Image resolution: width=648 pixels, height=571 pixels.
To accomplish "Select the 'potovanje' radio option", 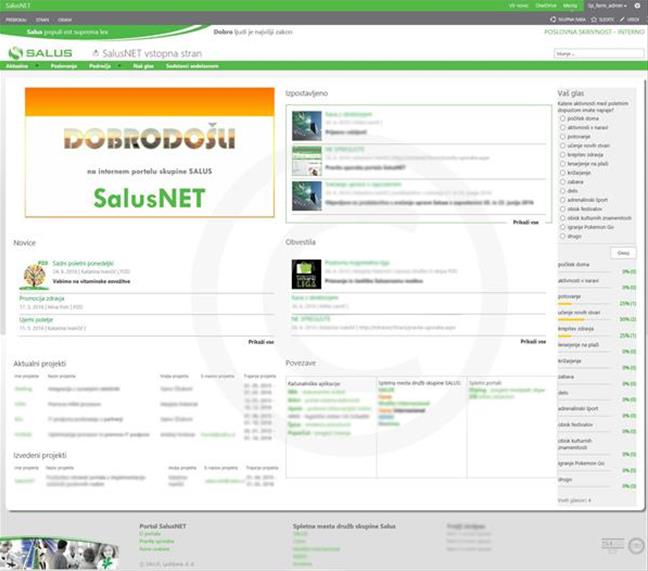I will click(x=562, y=136).
